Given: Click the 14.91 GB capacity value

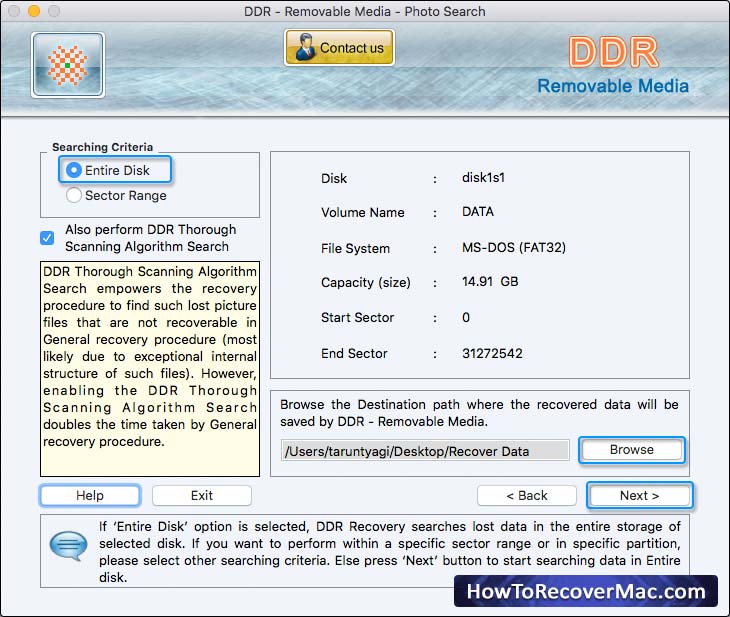Looking at the screenshot, I should point(490,281).
